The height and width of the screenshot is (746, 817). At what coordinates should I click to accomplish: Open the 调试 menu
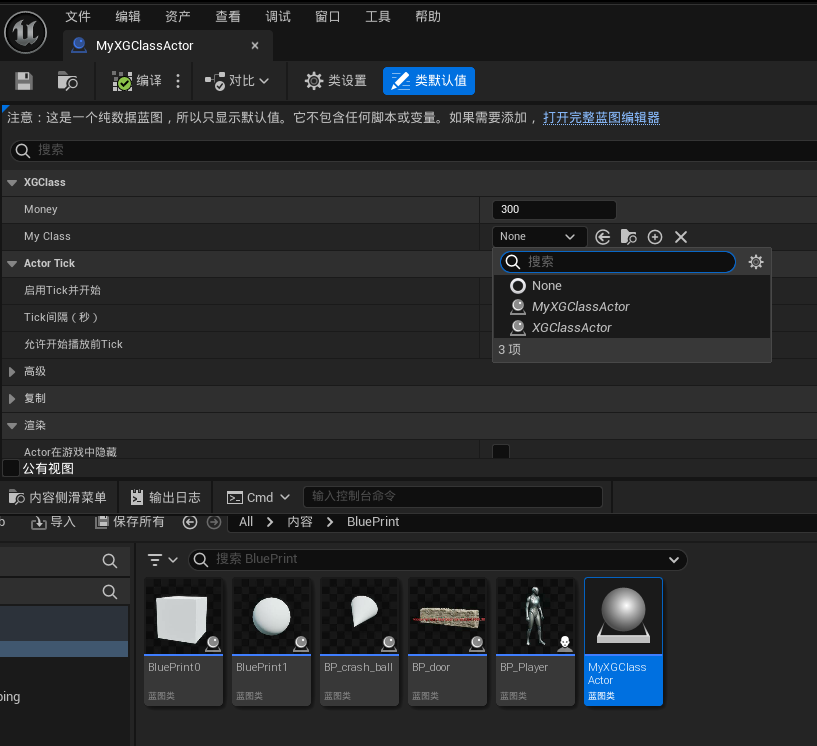point(278,17)
